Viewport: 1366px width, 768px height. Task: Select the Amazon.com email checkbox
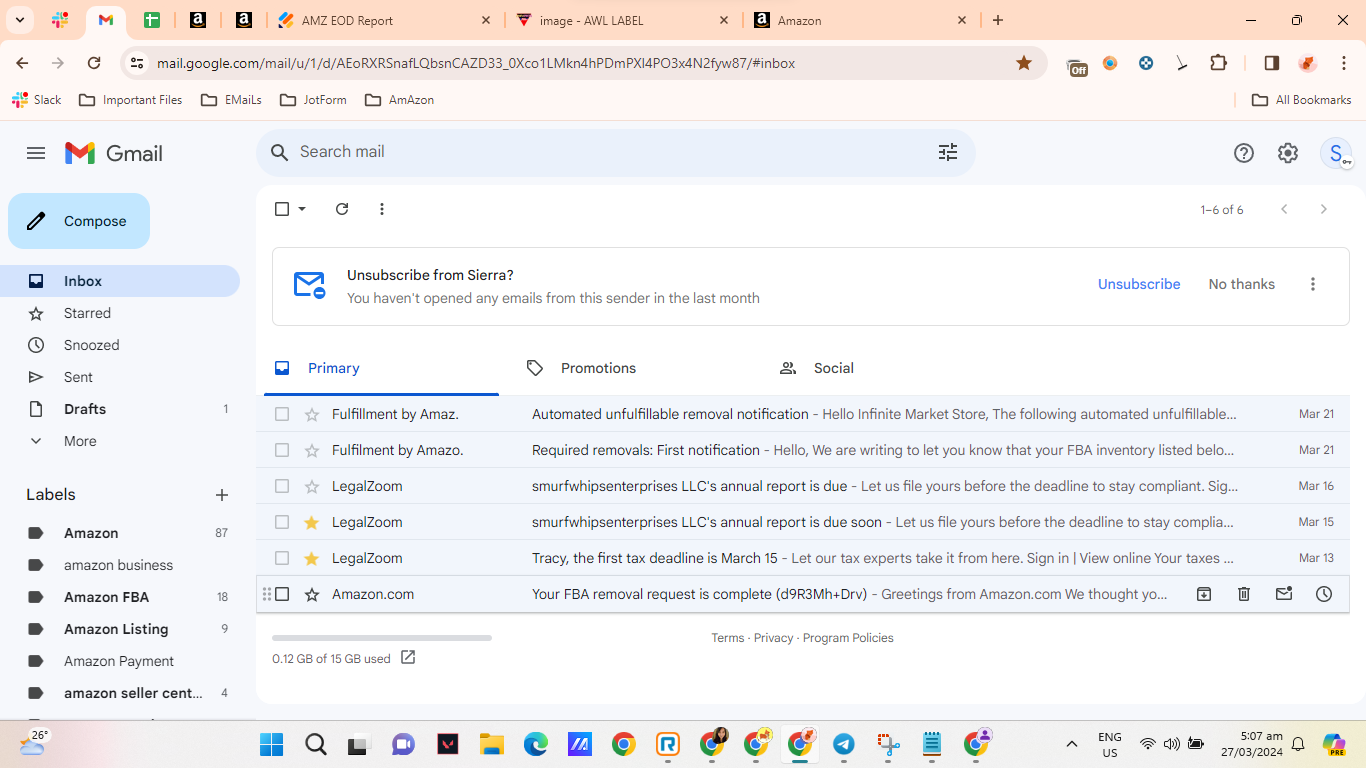[282, 594]
